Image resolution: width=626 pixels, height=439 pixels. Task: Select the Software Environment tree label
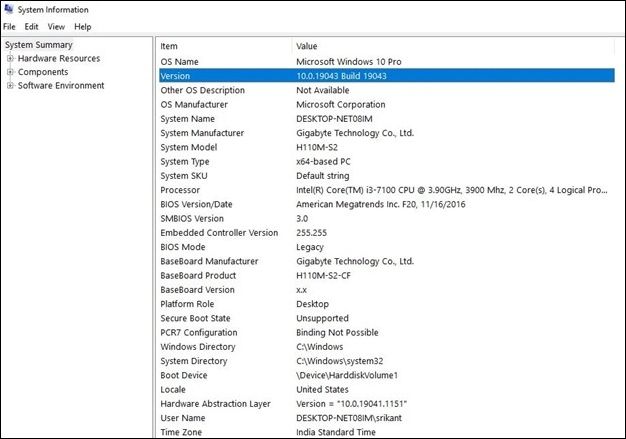point(61,86)
